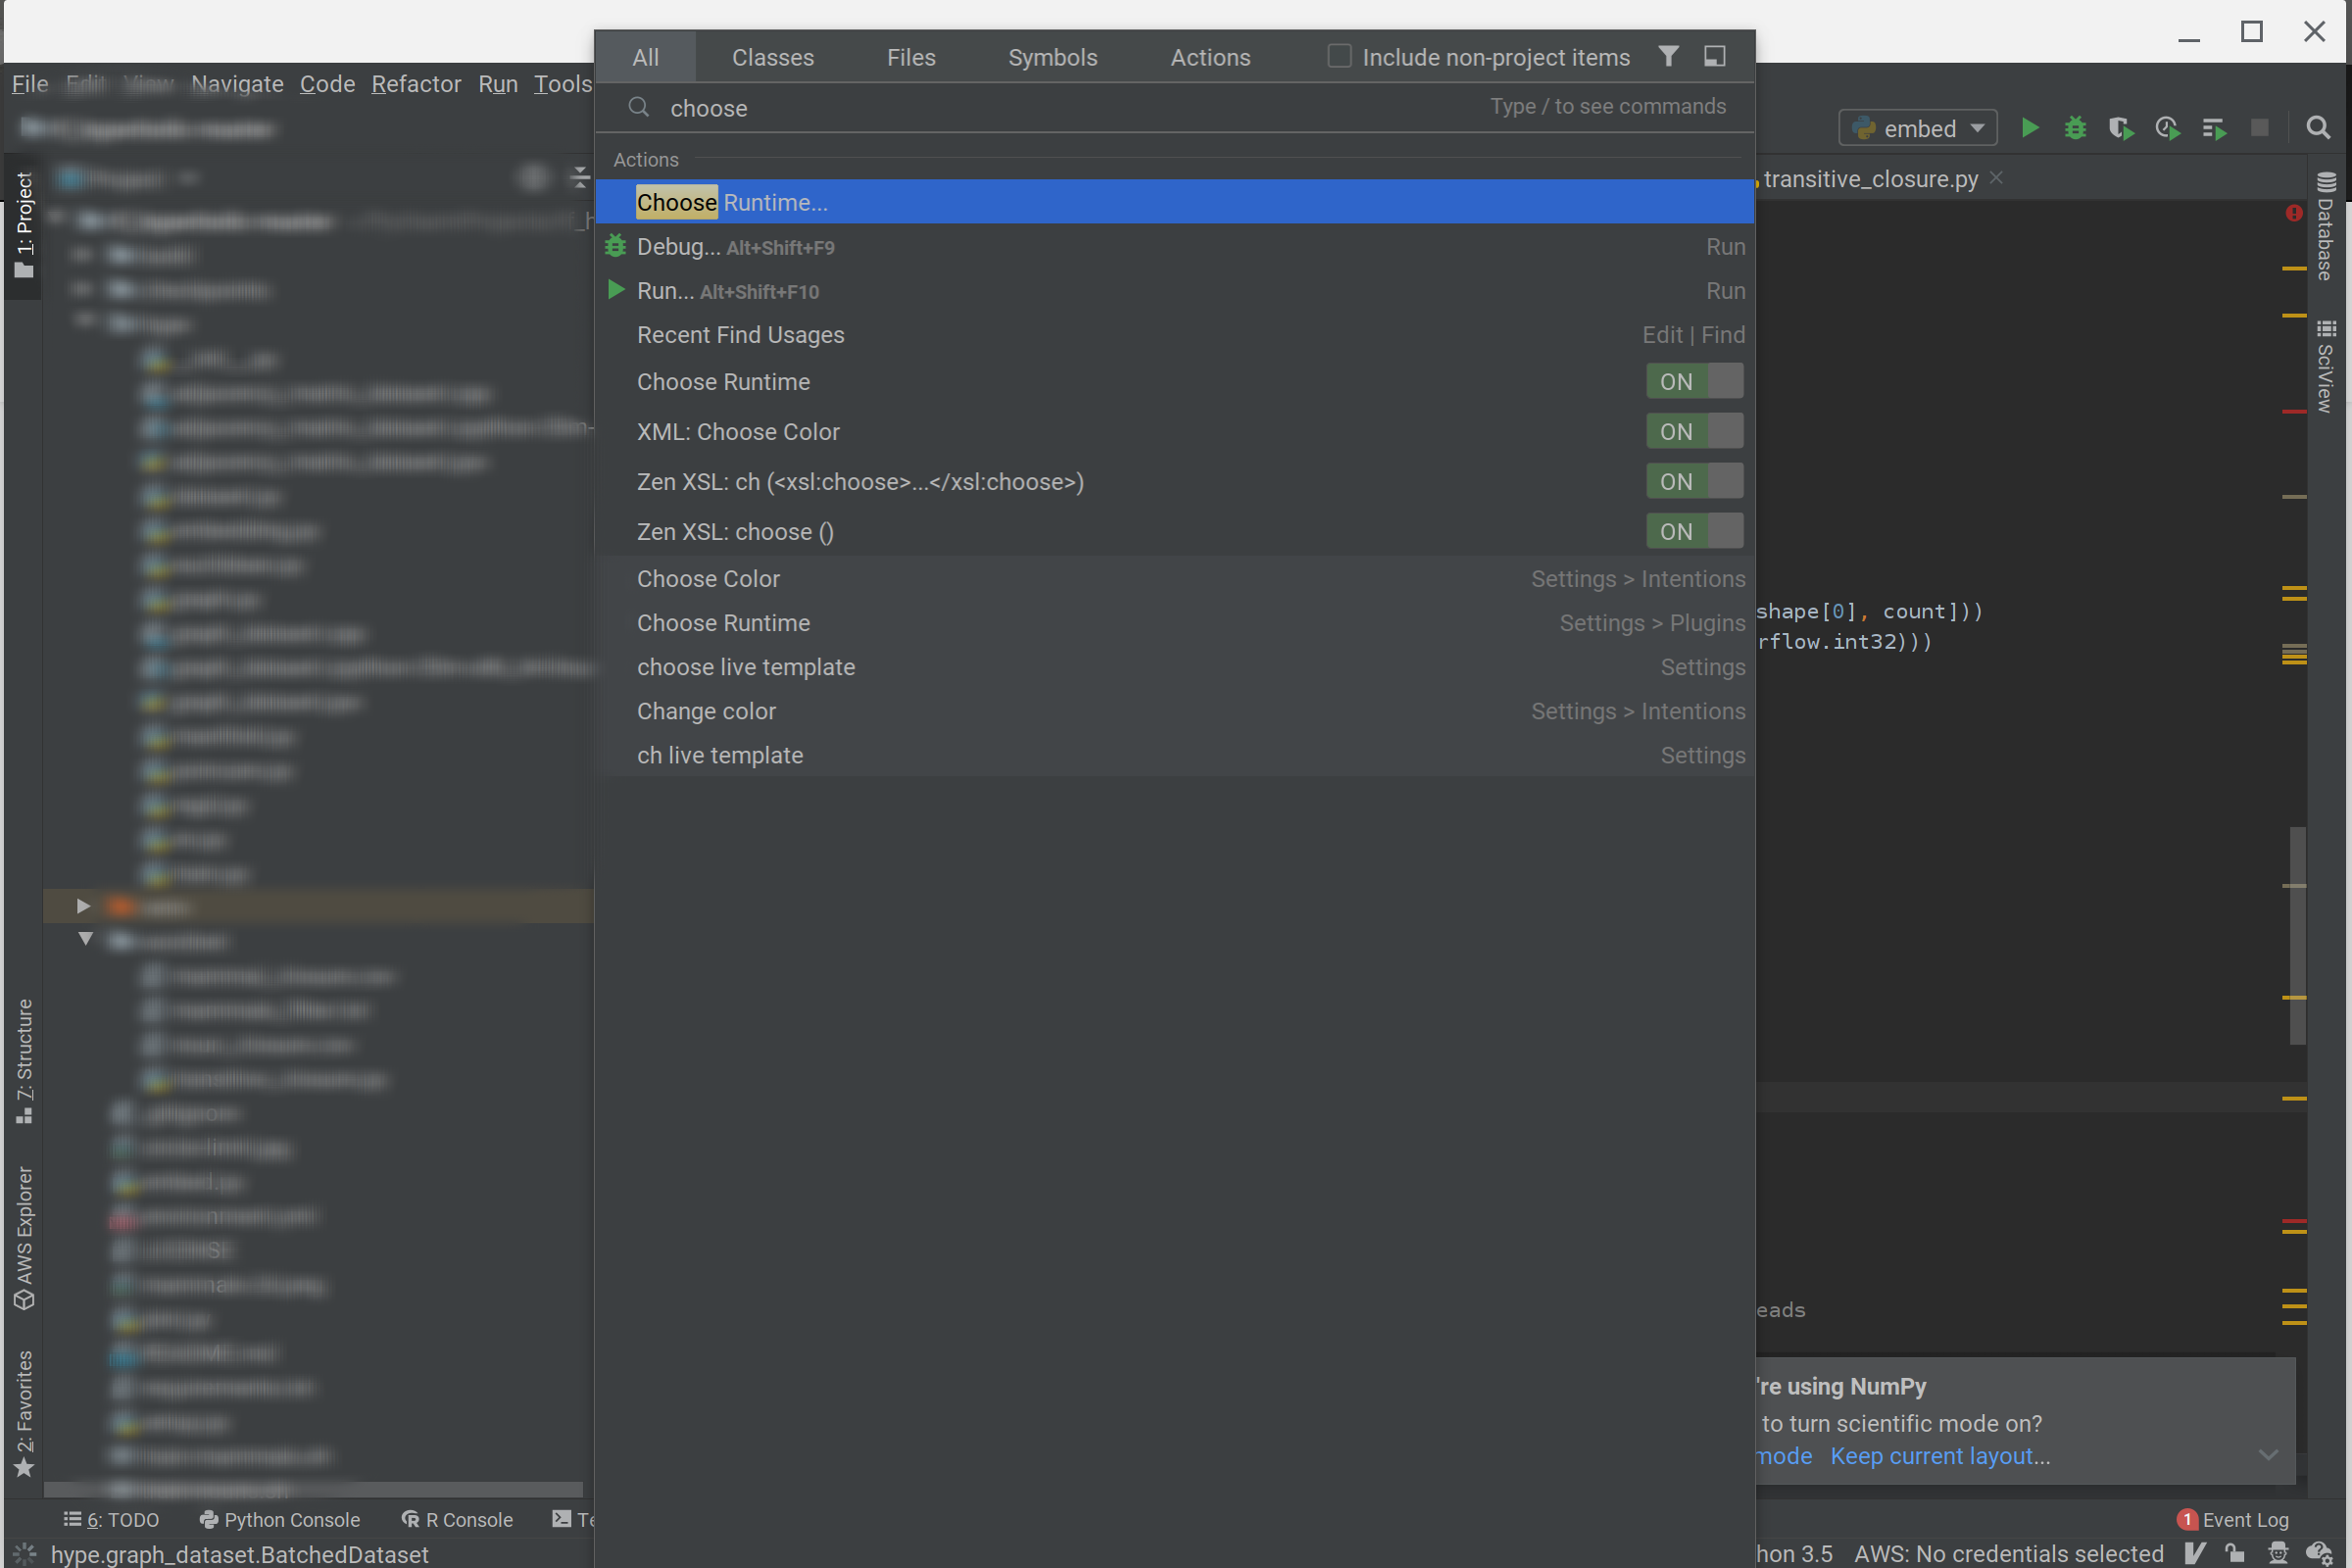Click the Debug bug icon in toolbar

pos(2075,128)
